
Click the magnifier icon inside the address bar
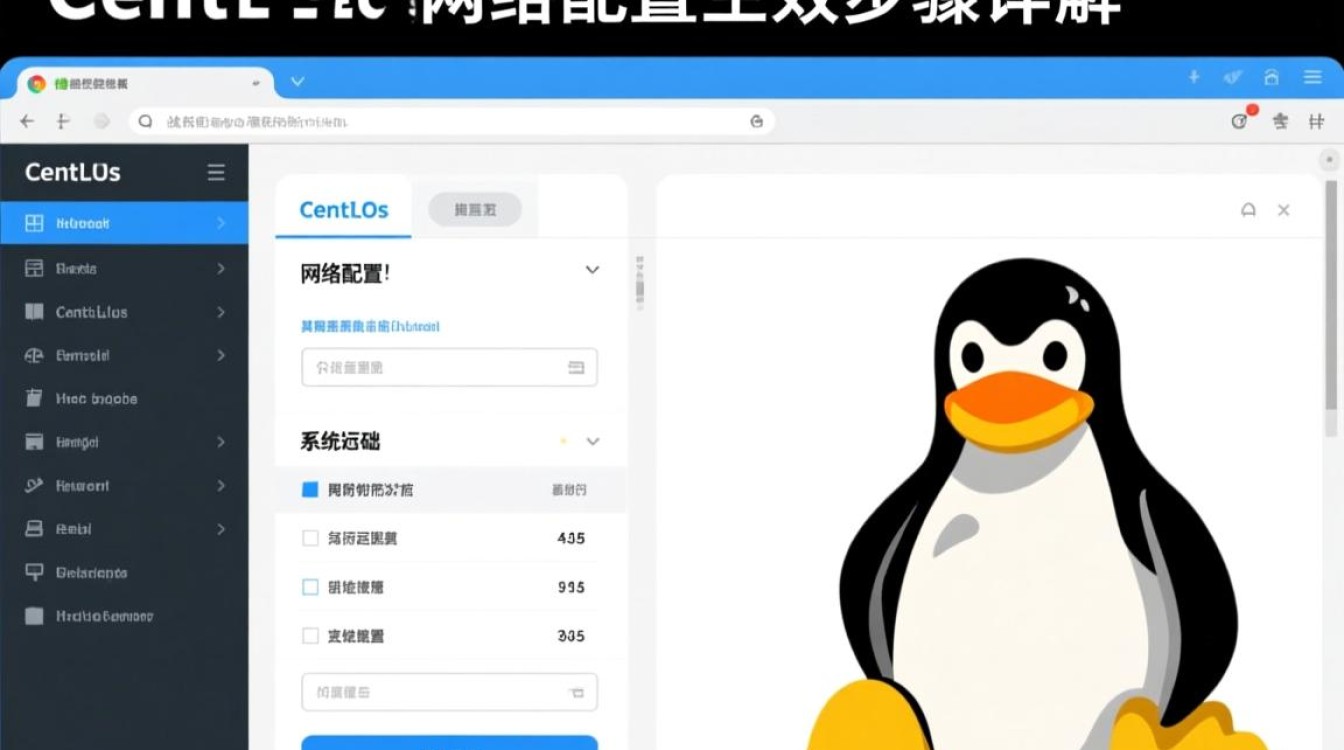point(146,121)
